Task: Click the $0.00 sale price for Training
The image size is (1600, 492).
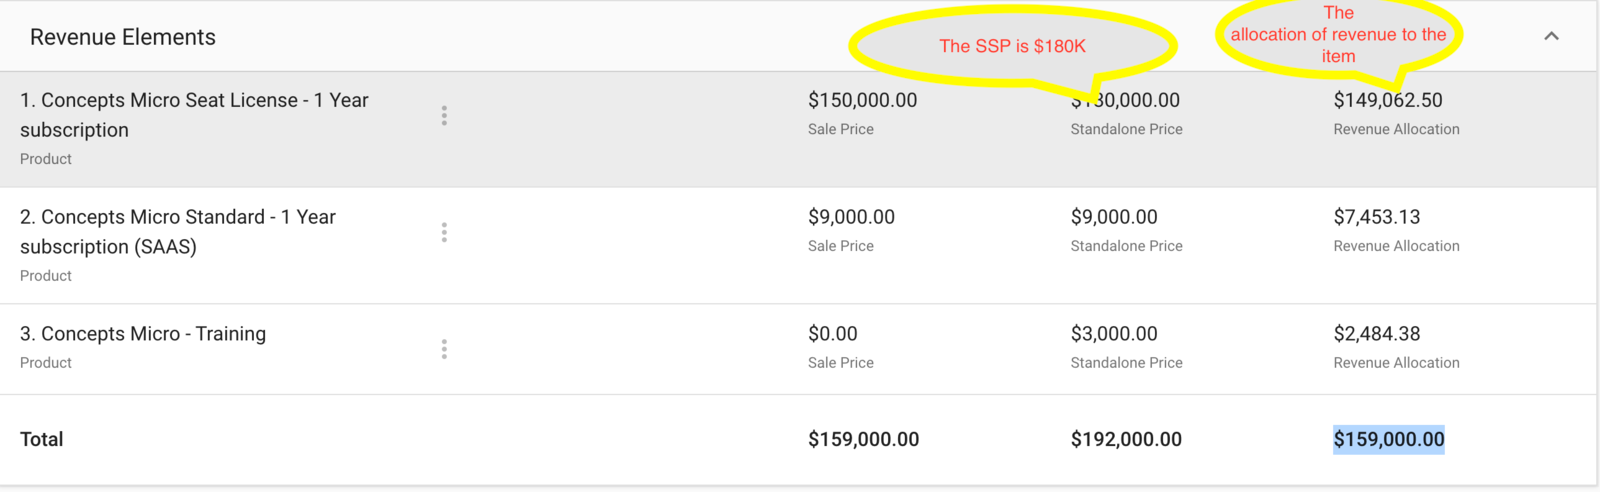Action: [x=833, y=334]
